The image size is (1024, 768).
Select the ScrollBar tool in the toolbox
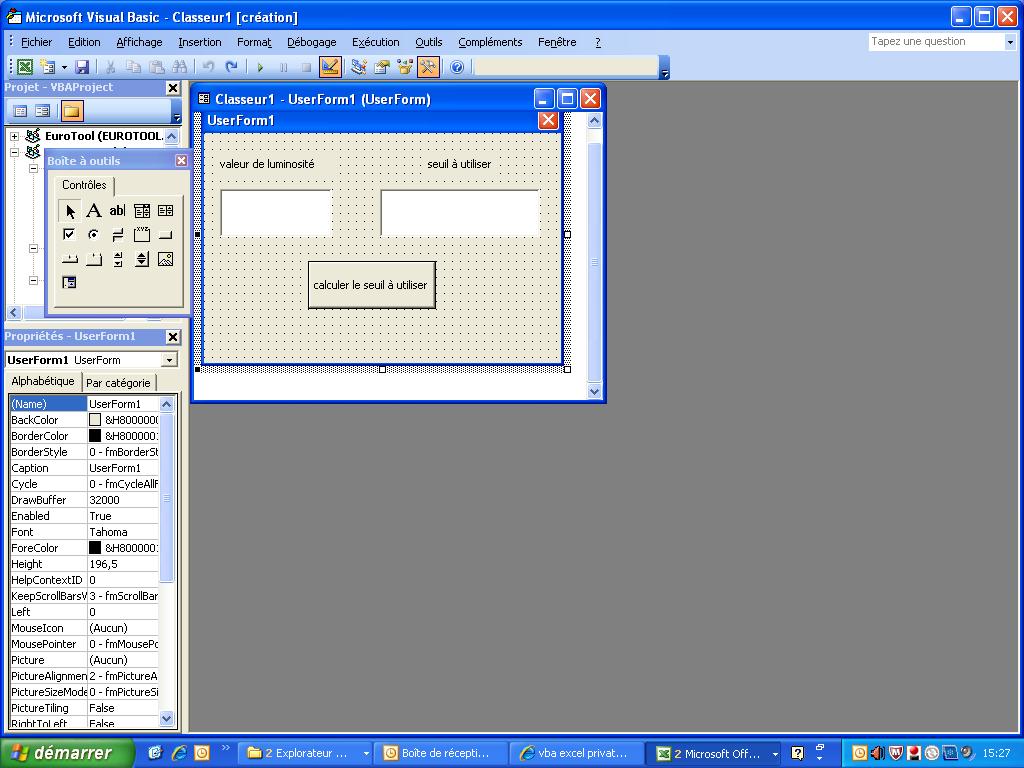(x=118, y=259)
